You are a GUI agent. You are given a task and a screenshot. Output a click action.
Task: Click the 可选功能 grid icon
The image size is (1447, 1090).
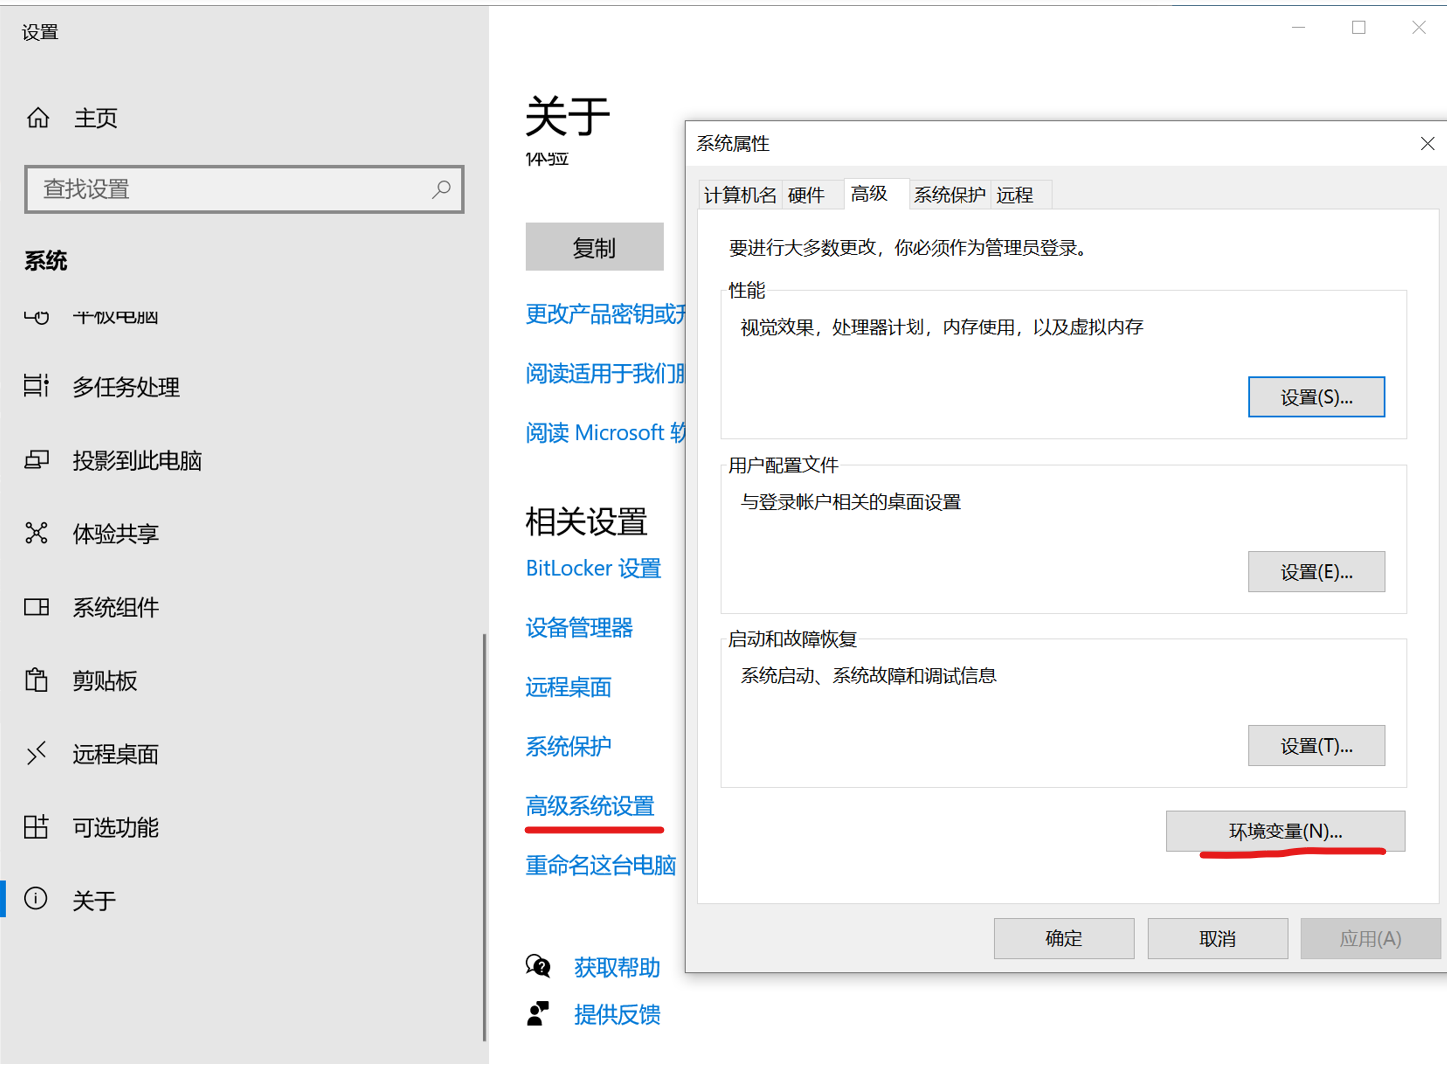pyautogui.click(x=36, y=827)
